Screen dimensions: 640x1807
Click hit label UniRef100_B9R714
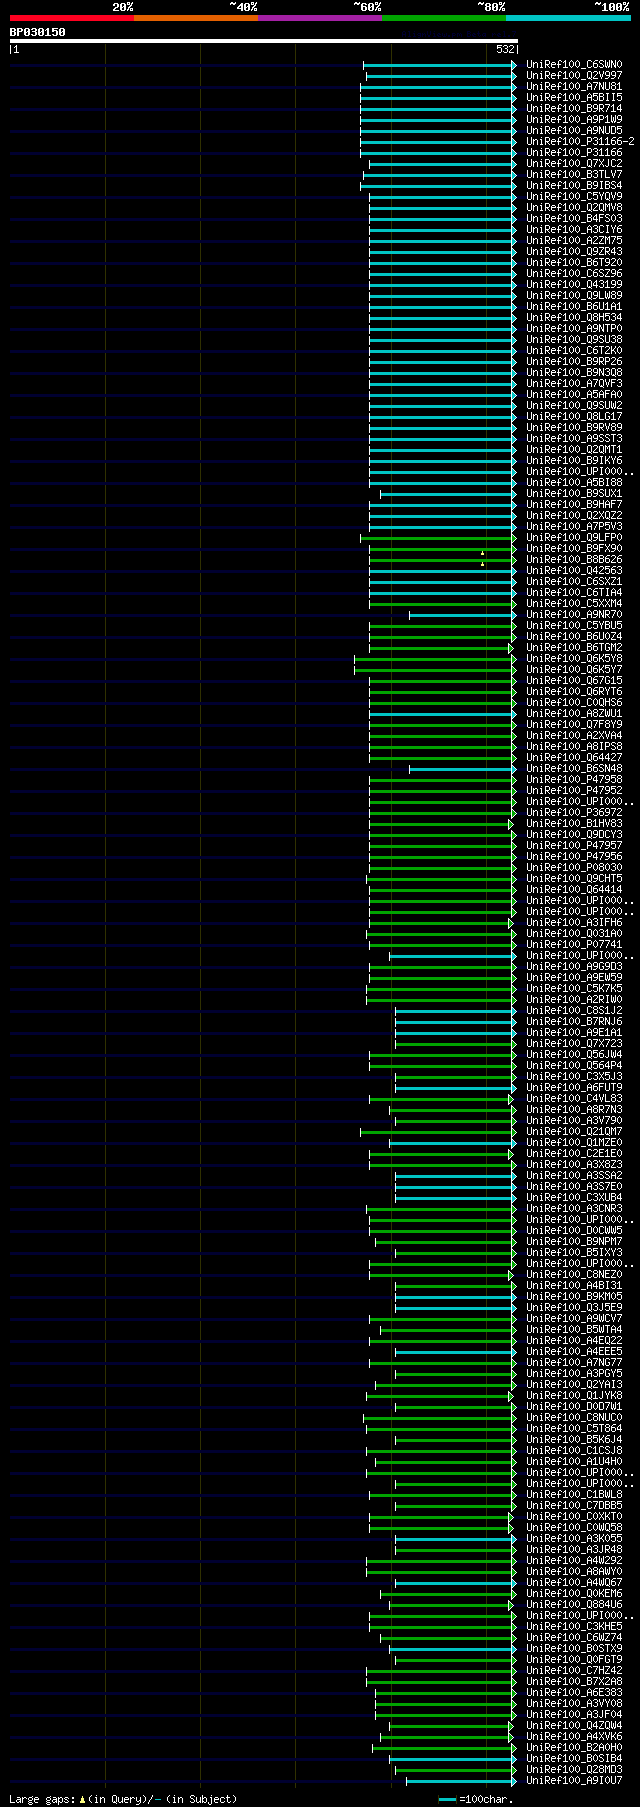(x=574, y=109)
